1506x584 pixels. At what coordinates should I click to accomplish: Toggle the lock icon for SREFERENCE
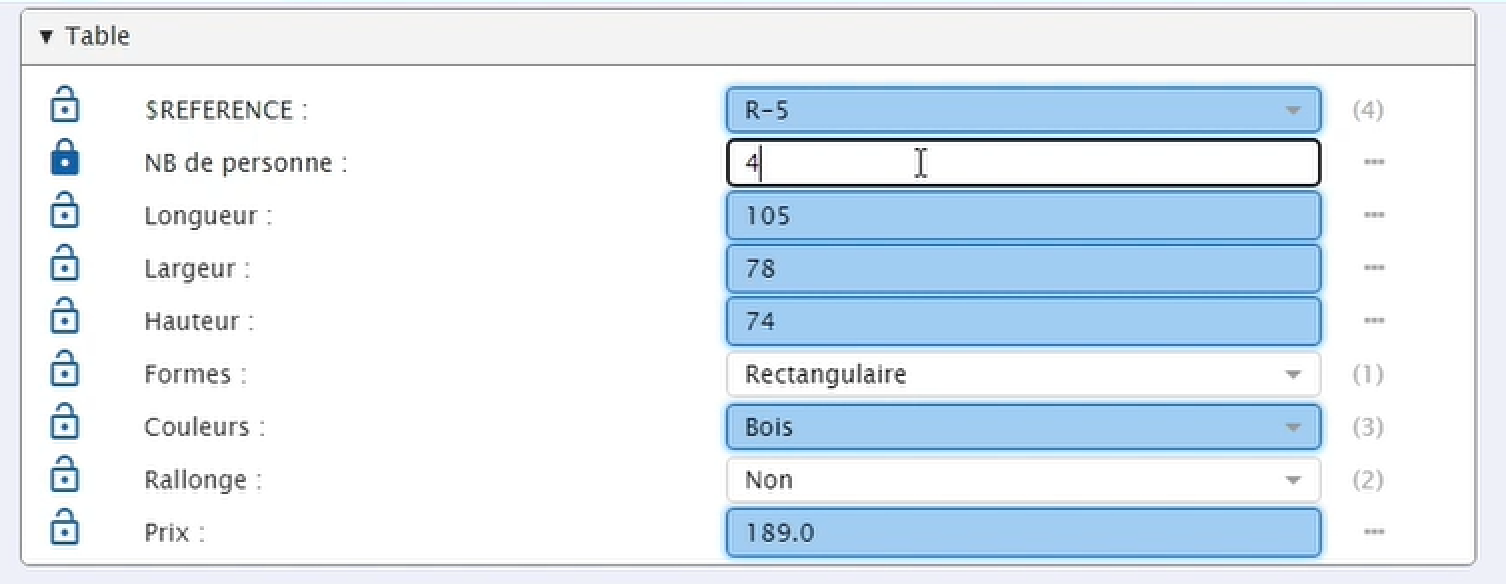click(x=65, y=104)
